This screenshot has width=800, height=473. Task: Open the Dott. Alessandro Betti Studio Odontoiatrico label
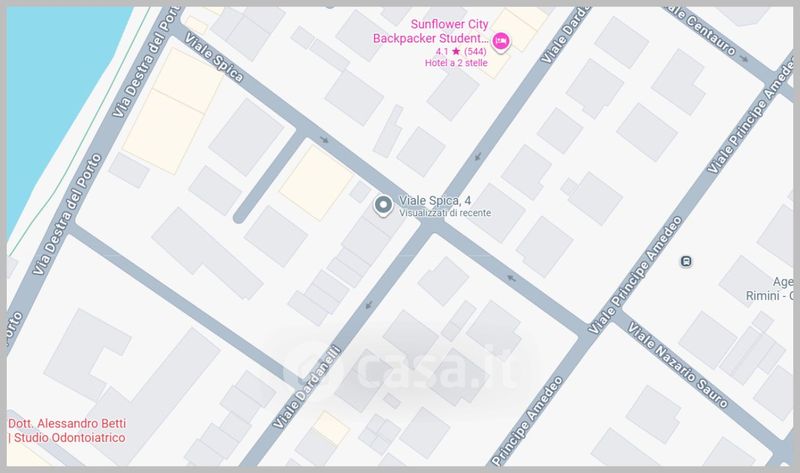pos(67,431)
